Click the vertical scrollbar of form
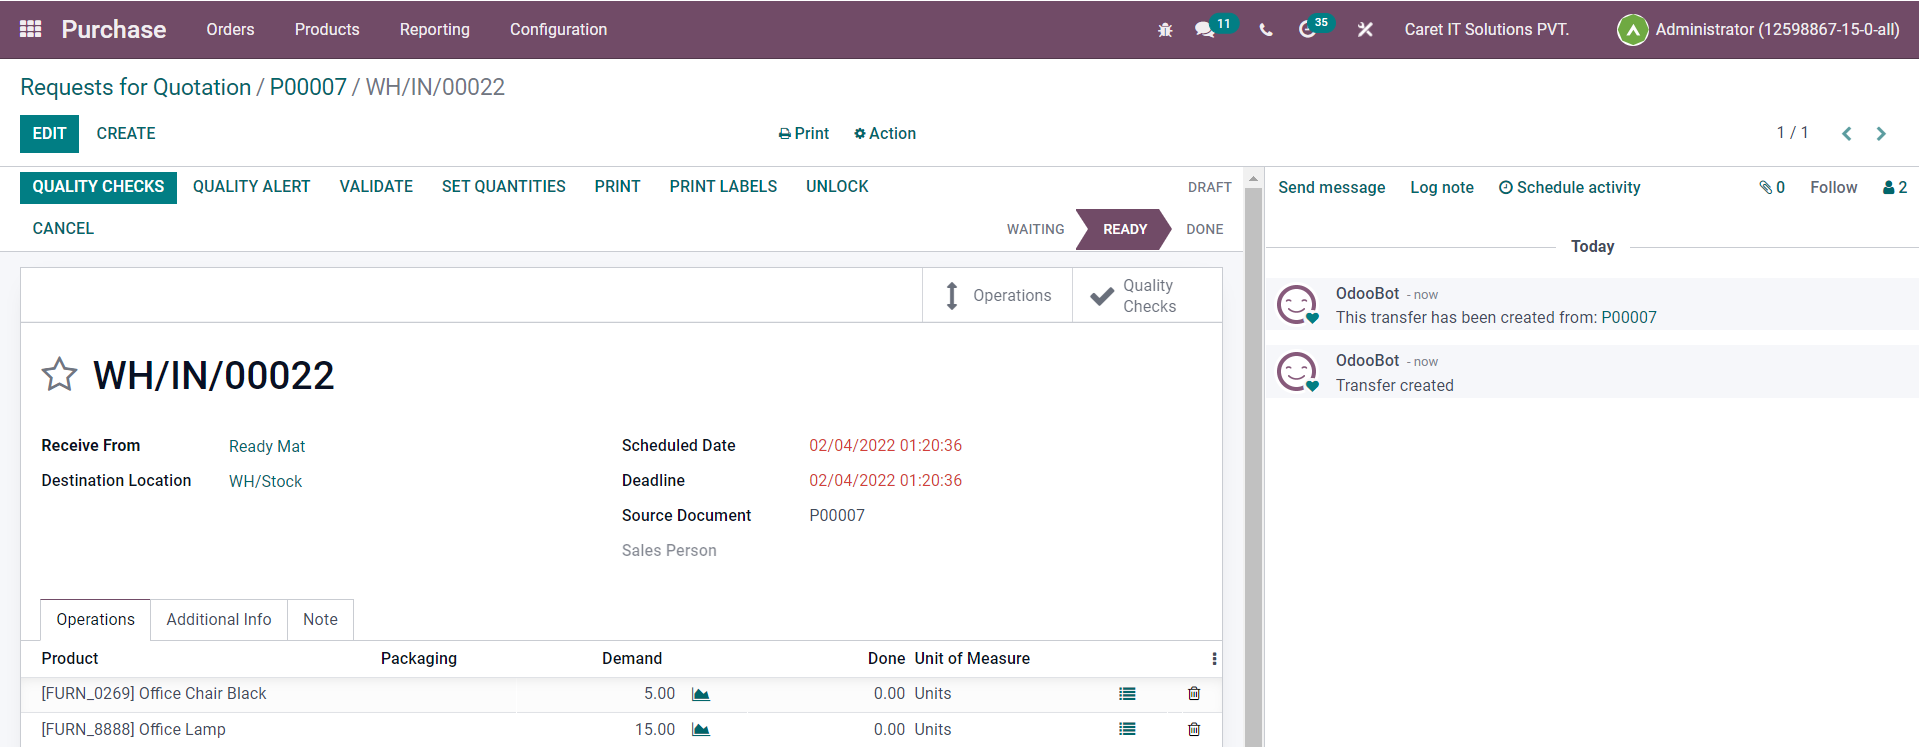Image resolution: width=1919 pixels, height=747 pixels. click(x=1253, y=450)
